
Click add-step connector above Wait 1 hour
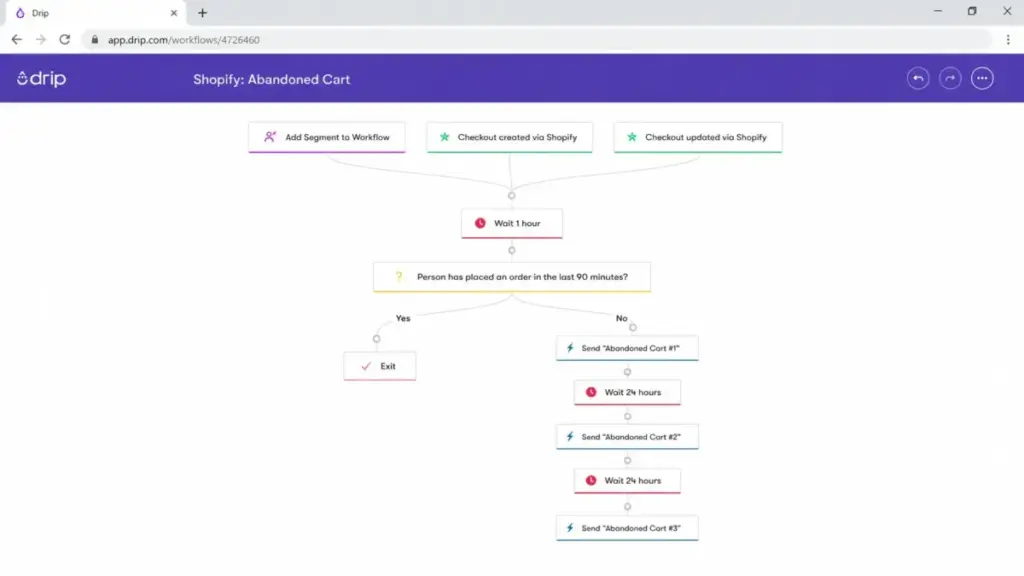tap(512, 195)
